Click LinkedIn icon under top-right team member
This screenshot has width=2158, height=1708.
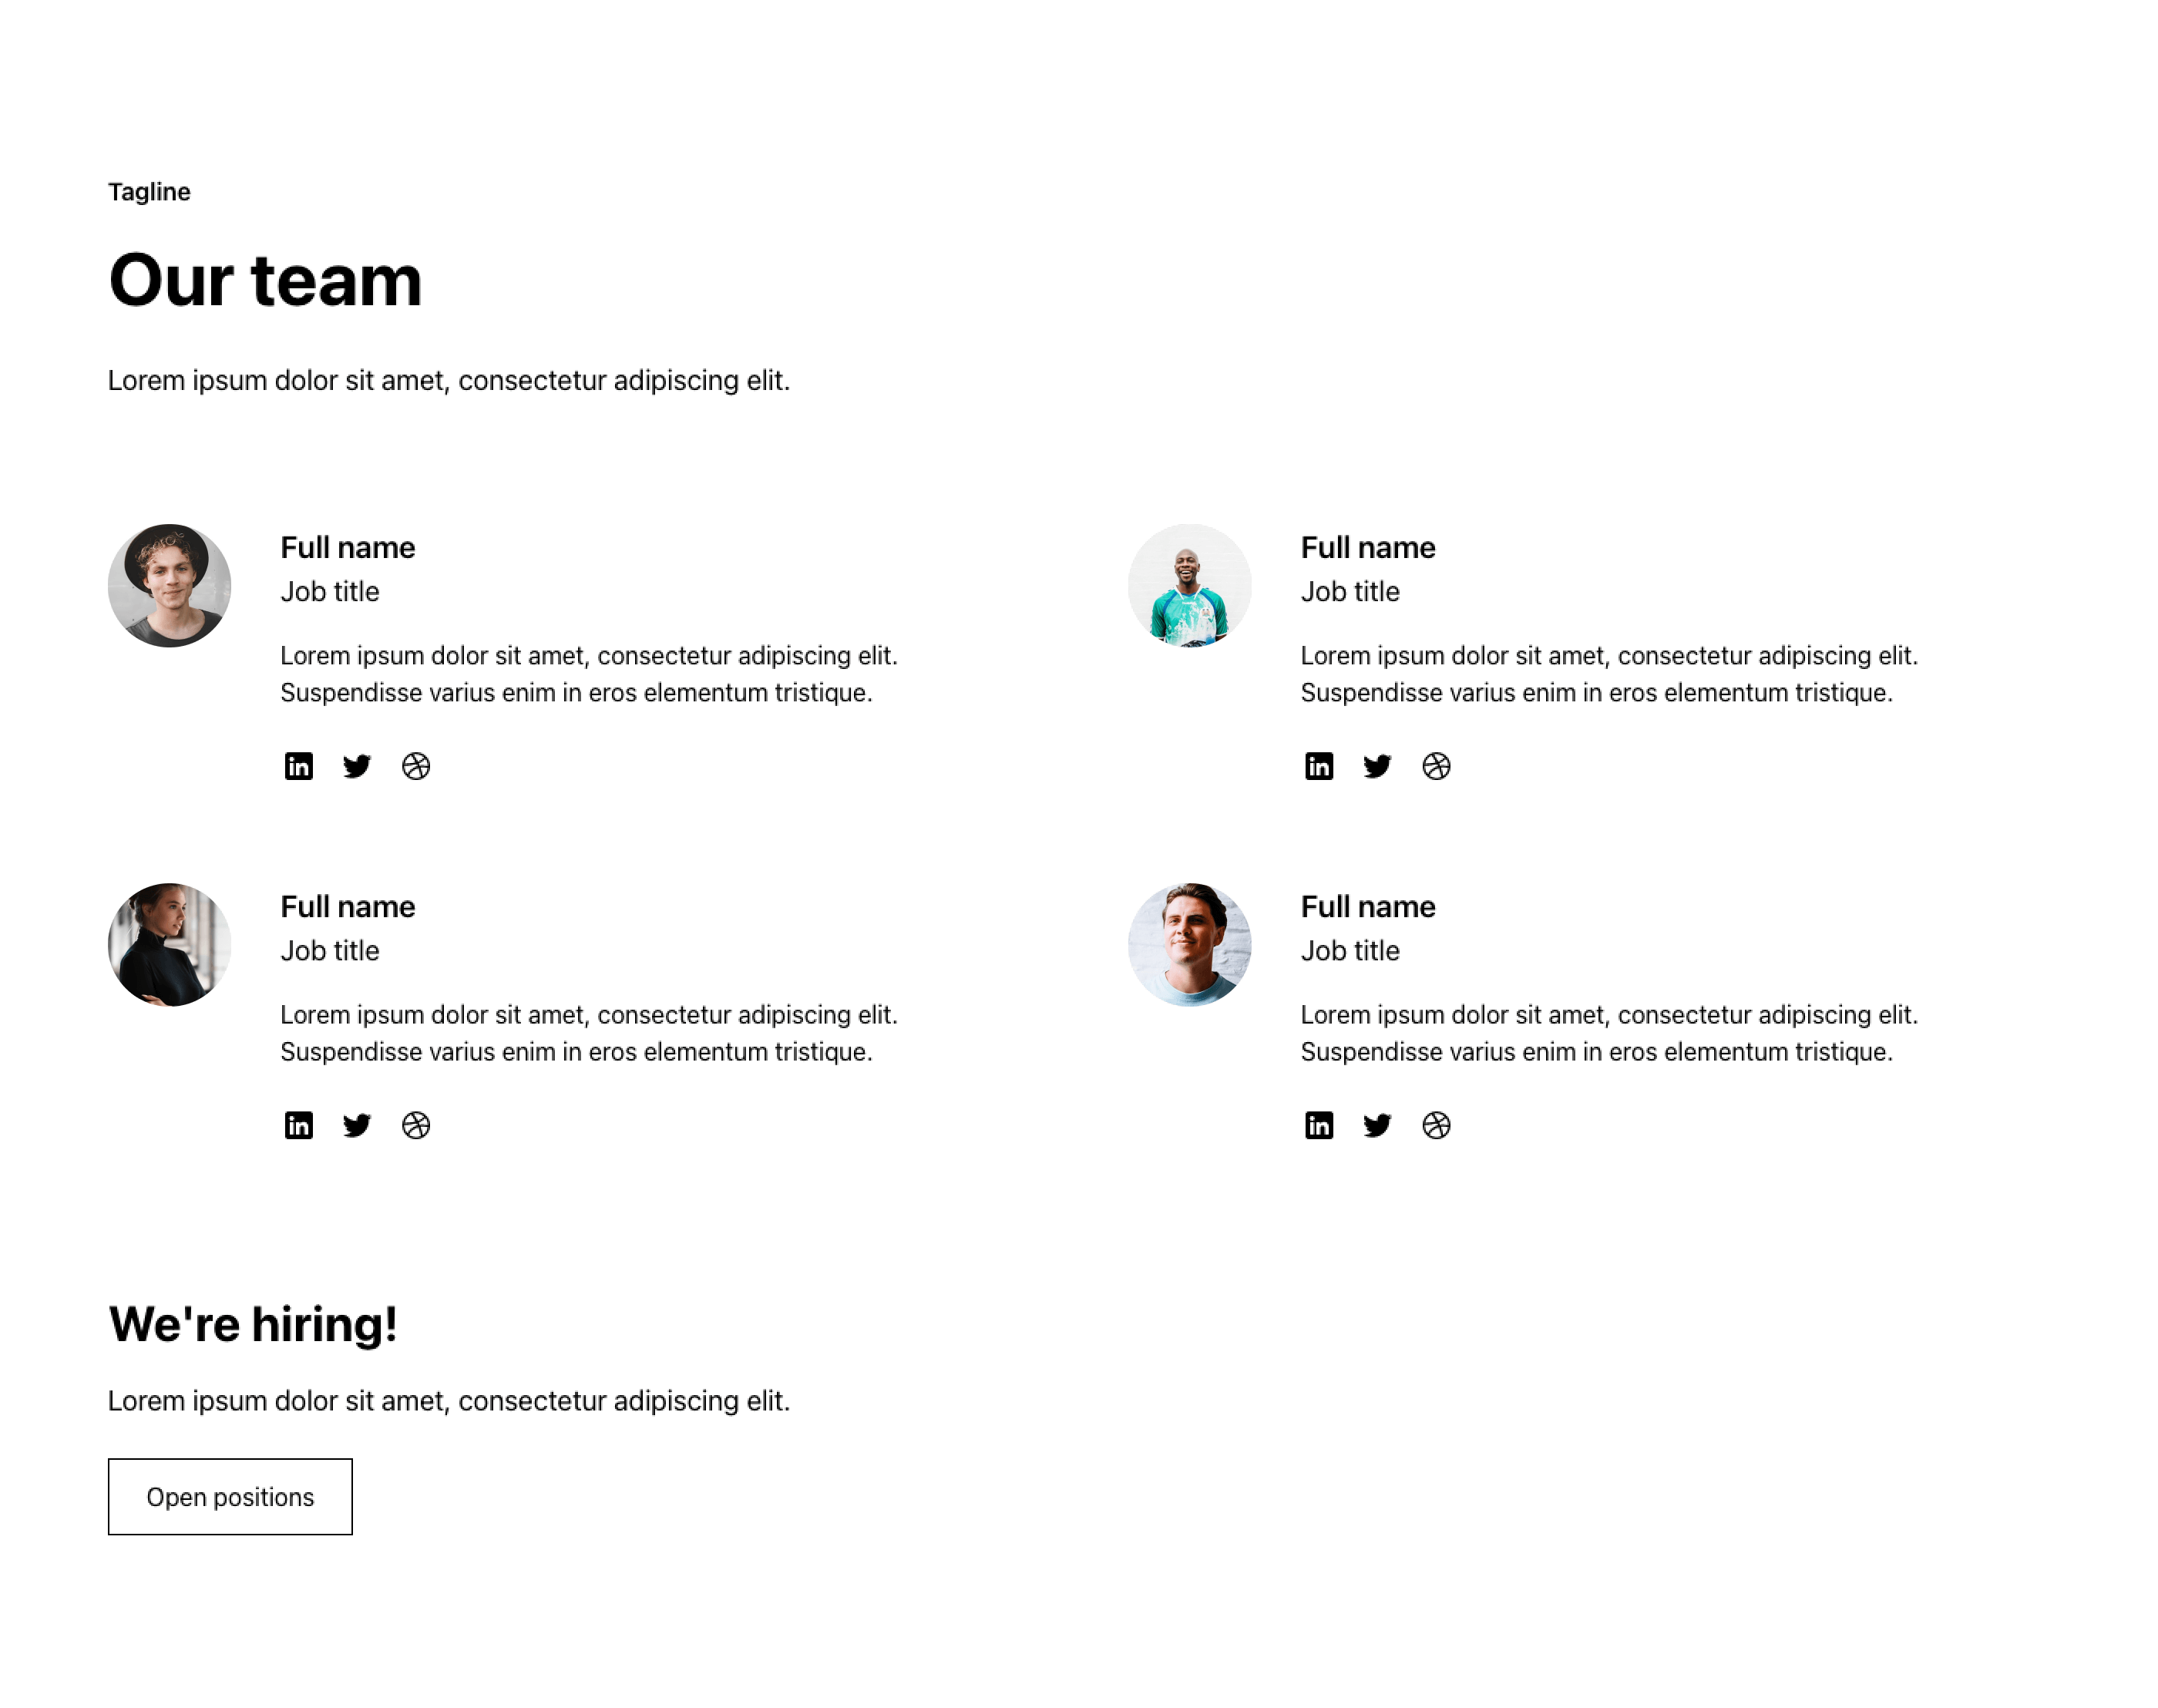[x=1319, y=766]
